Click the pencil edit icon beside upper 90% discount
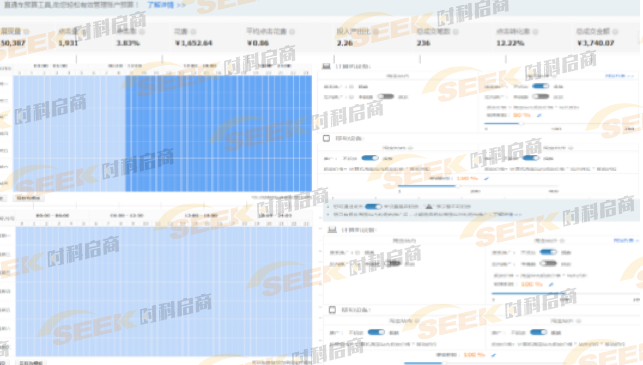The height and width of the screenshot is (365, 643). tap(539, 116)
